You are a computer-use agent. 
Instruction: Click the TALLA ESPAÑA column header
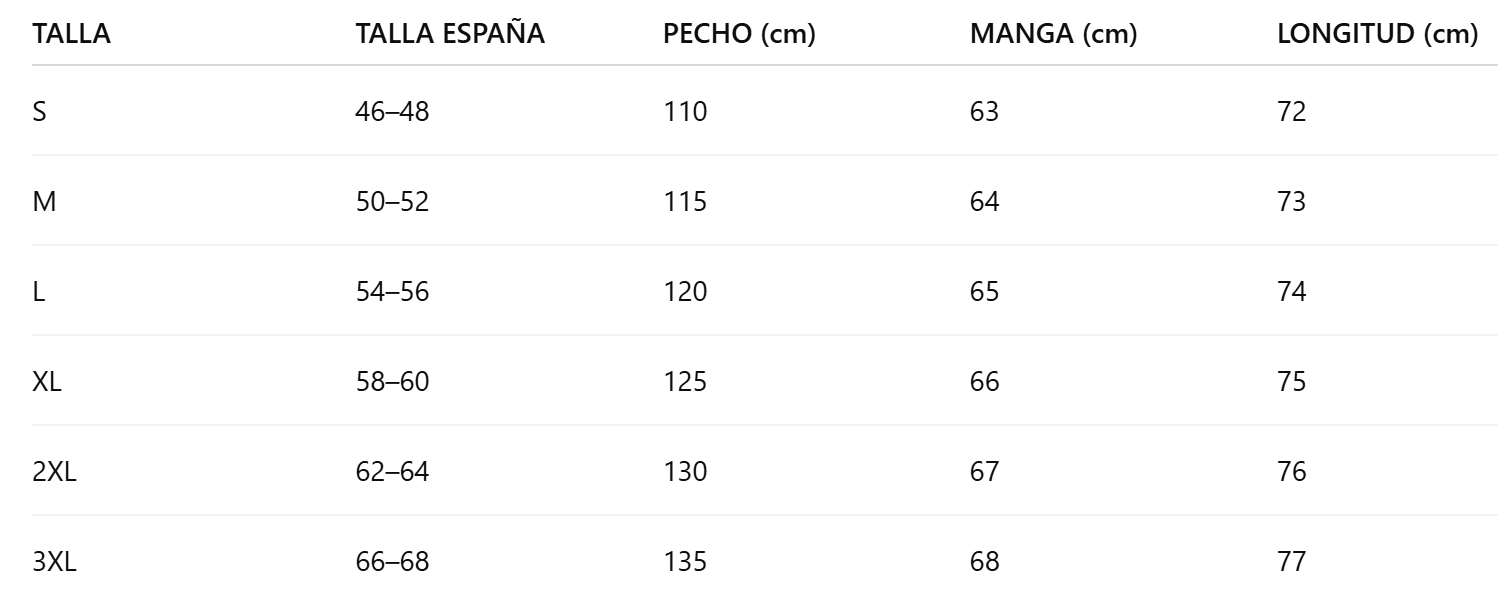coord(450,34)
